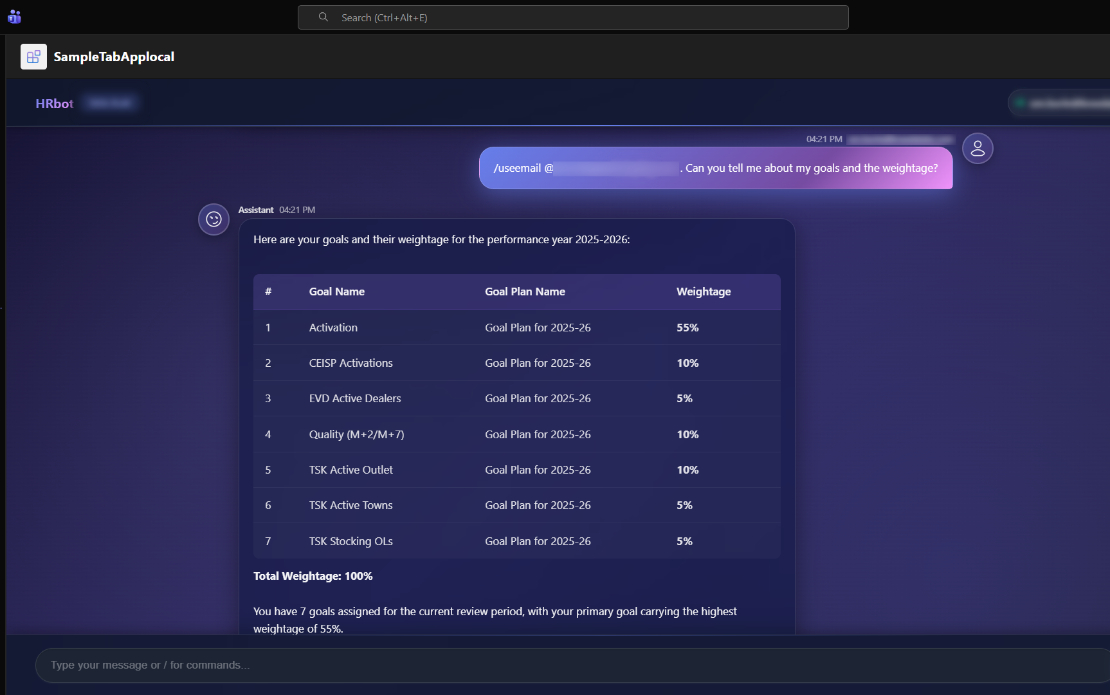Click the Activation goal cell
The width and height of the screenshot is (1110, 695).
[x=333, y=328]
